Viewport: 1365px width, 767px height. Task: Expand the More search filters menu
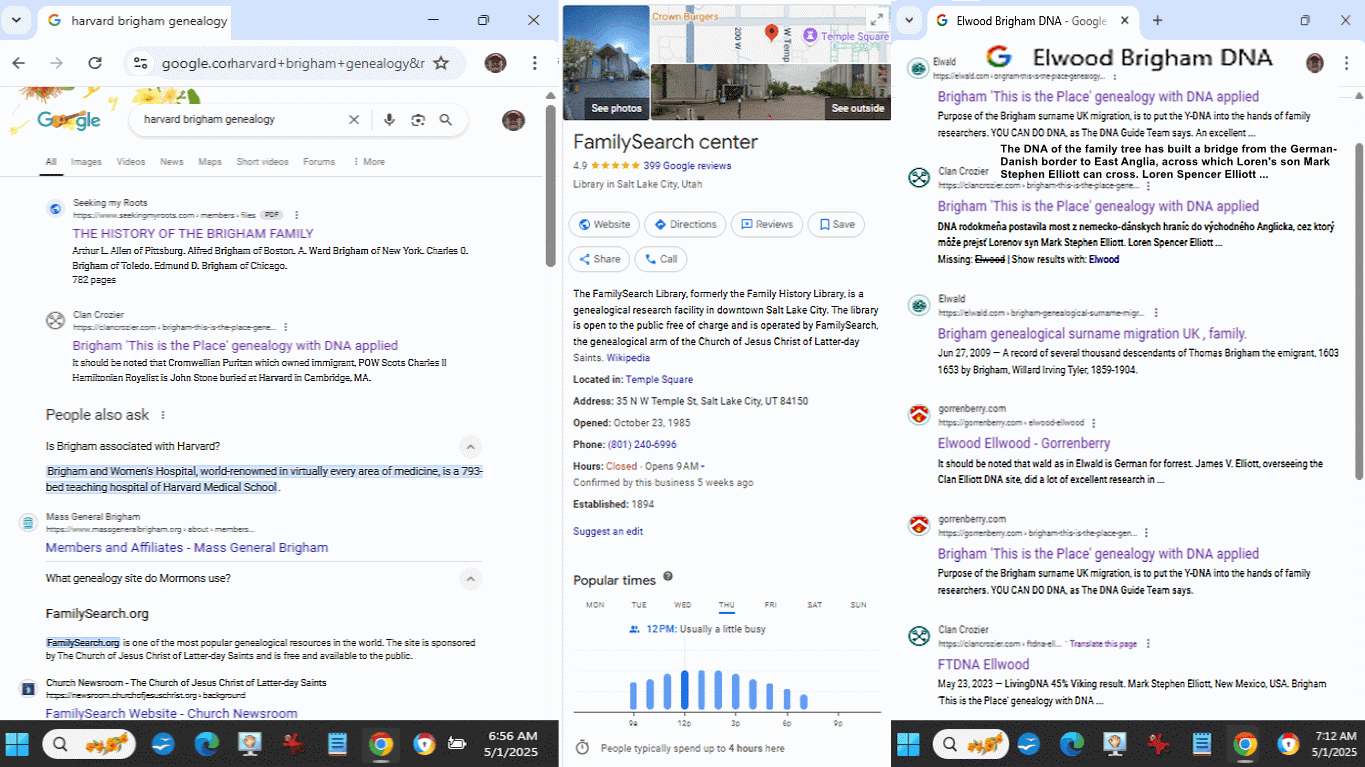click(x=369, y=162)
